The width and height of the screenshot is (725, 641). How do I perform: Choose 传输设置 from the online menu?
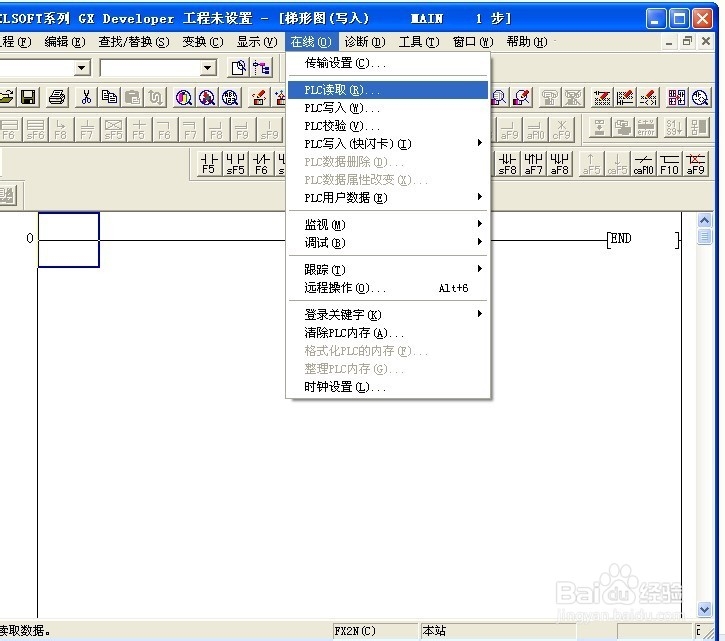point(388,63)
